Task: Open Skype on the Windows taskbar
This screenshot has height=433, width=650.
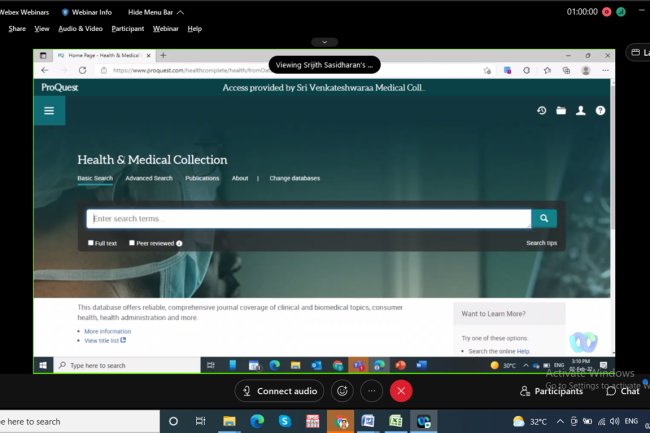Action: click(285, 421)
